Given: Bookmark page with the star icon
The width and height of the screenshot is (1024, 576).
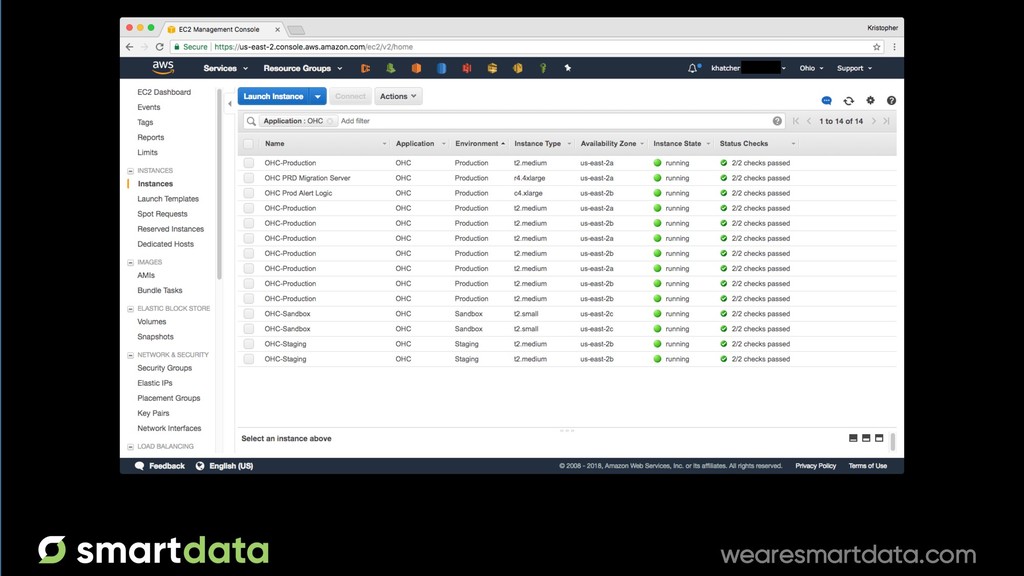Looking at the screenshot, I should [876, 47].
